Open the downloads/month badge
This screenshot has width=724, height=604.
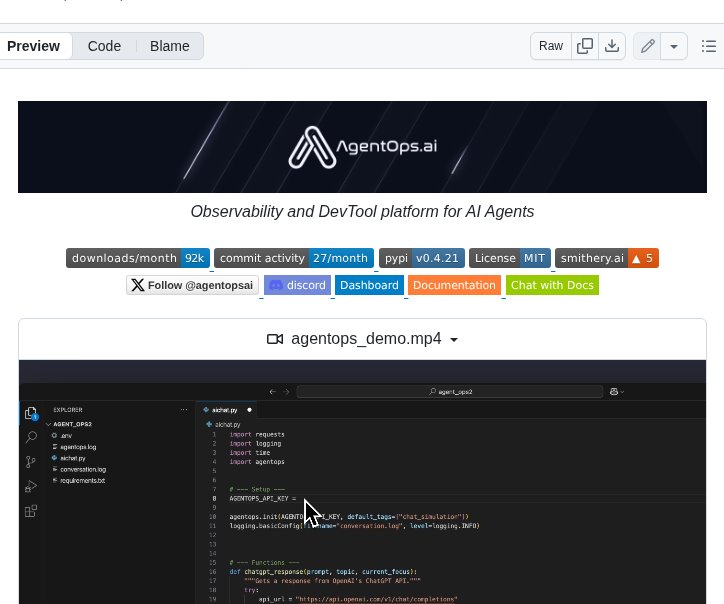click(138, 258)
